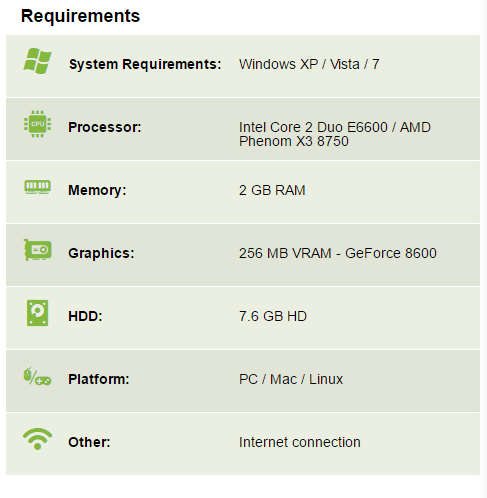Click the 256 MB VRAM GeForce 8600 text
Viewport: 487px width, 498px height.
point(338,253)
